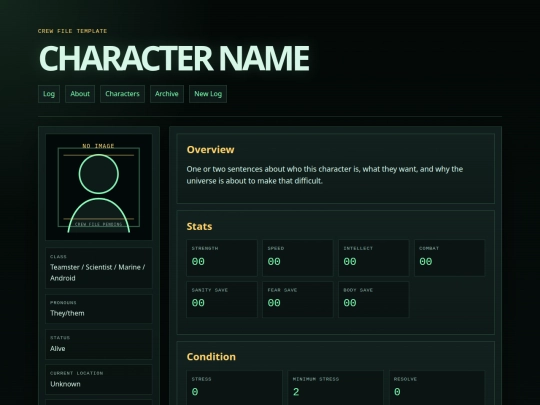Visit the Archive link

click(167, 94)
